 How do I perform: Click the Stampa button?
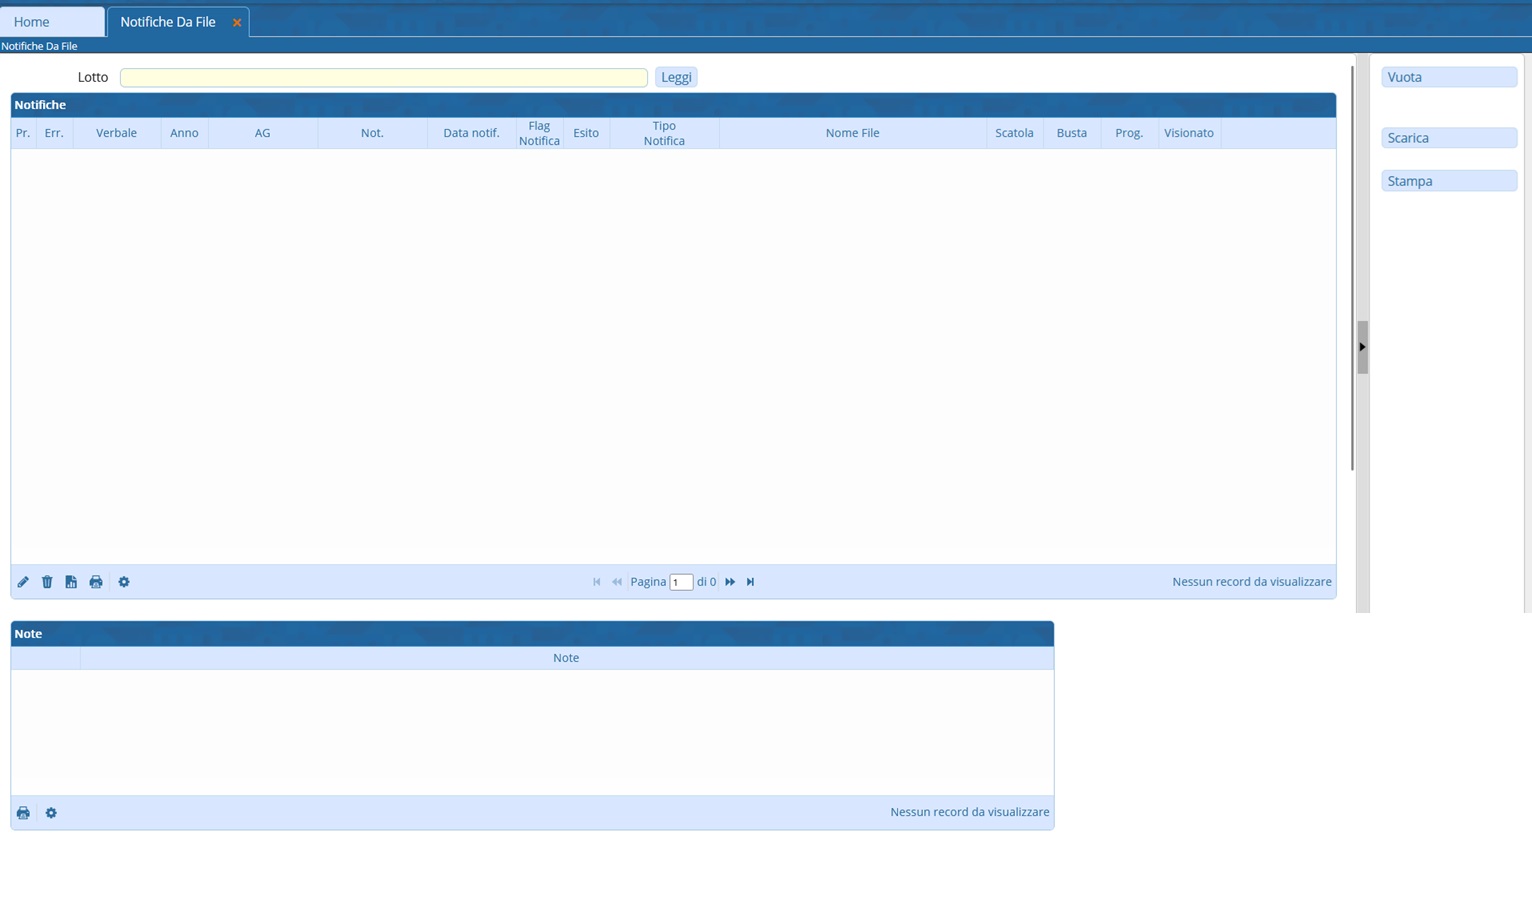(x=1448, y=181)
